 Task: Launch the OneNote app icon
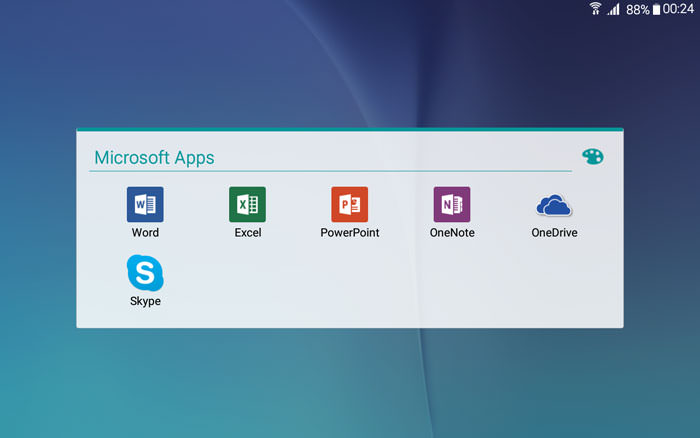[x=451, y=204]
